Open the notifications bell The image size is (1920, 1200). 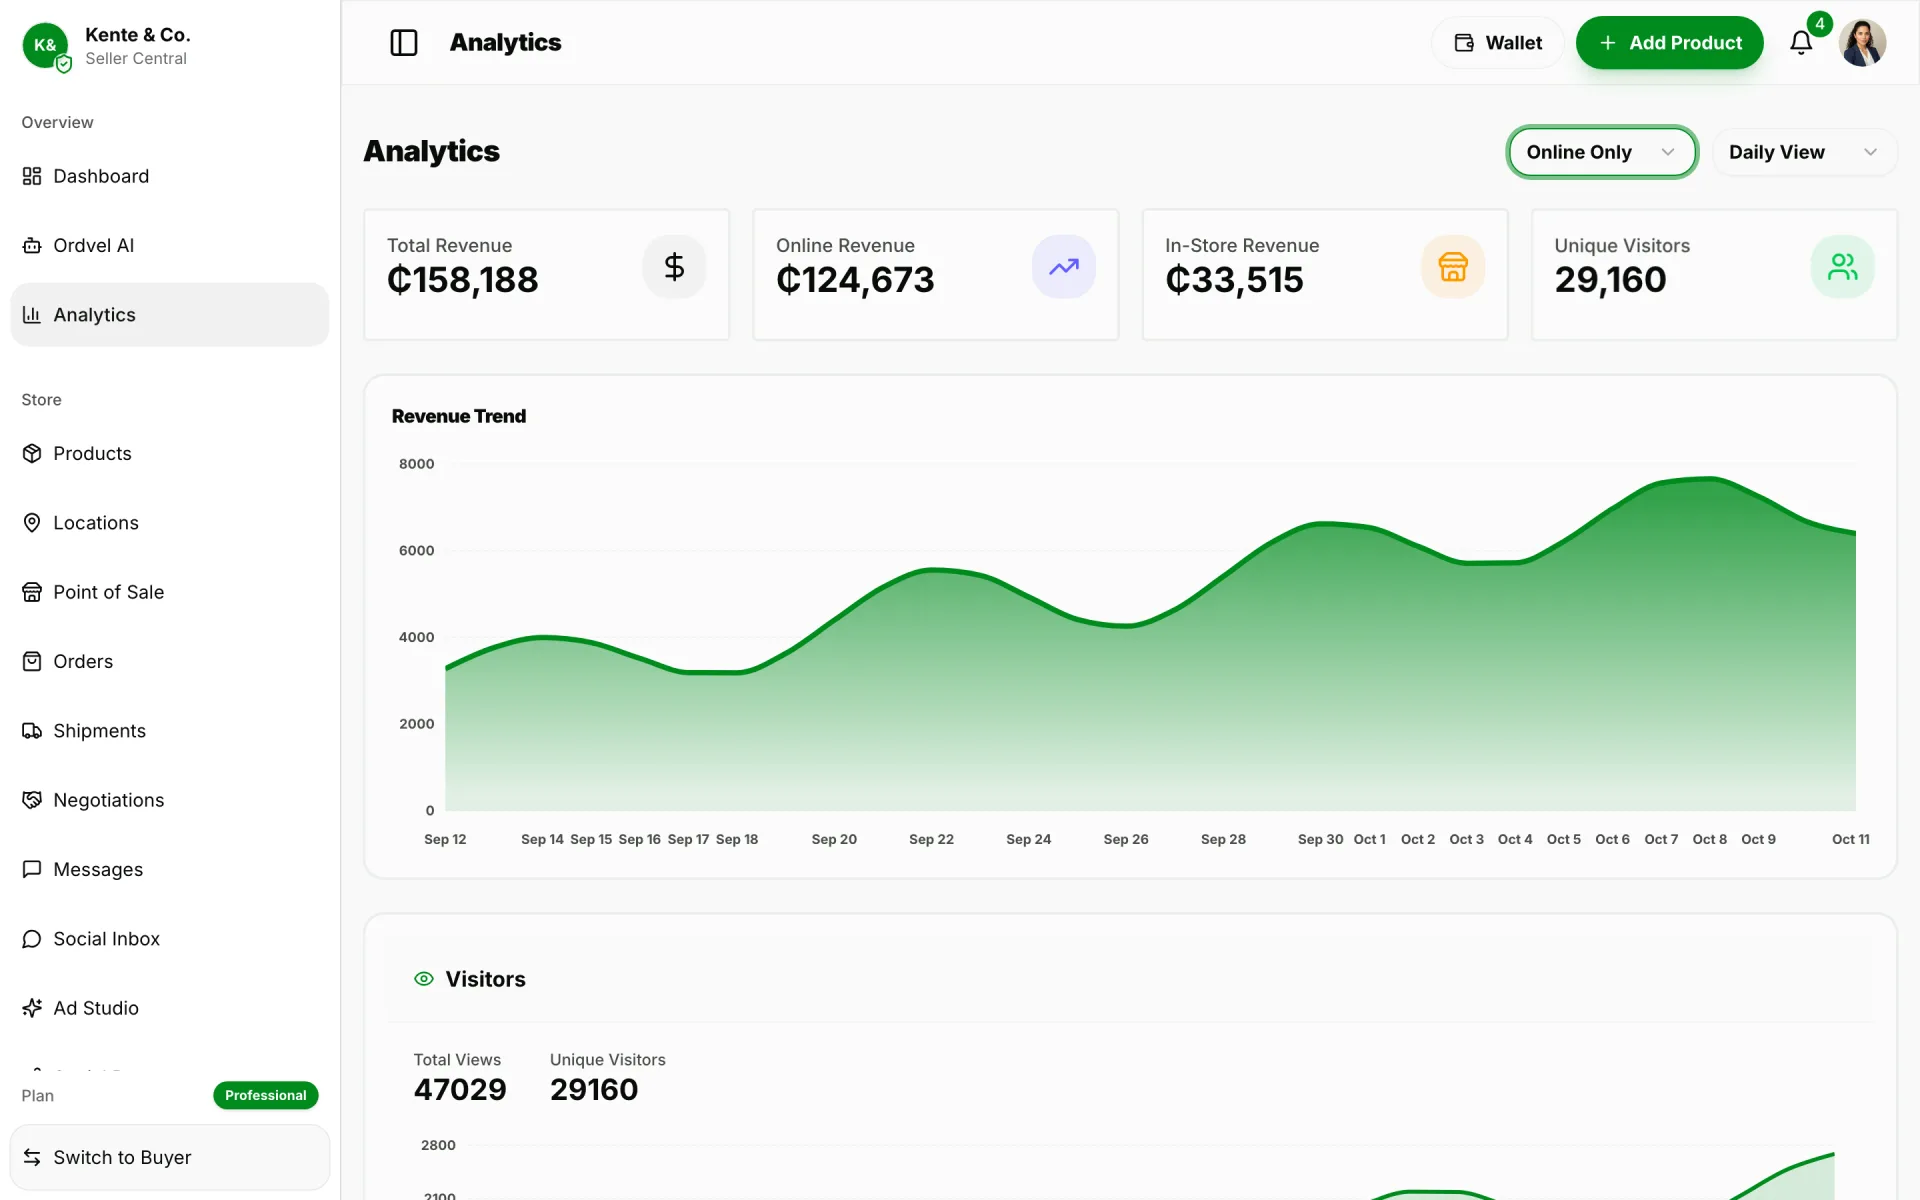point(1801,43)
